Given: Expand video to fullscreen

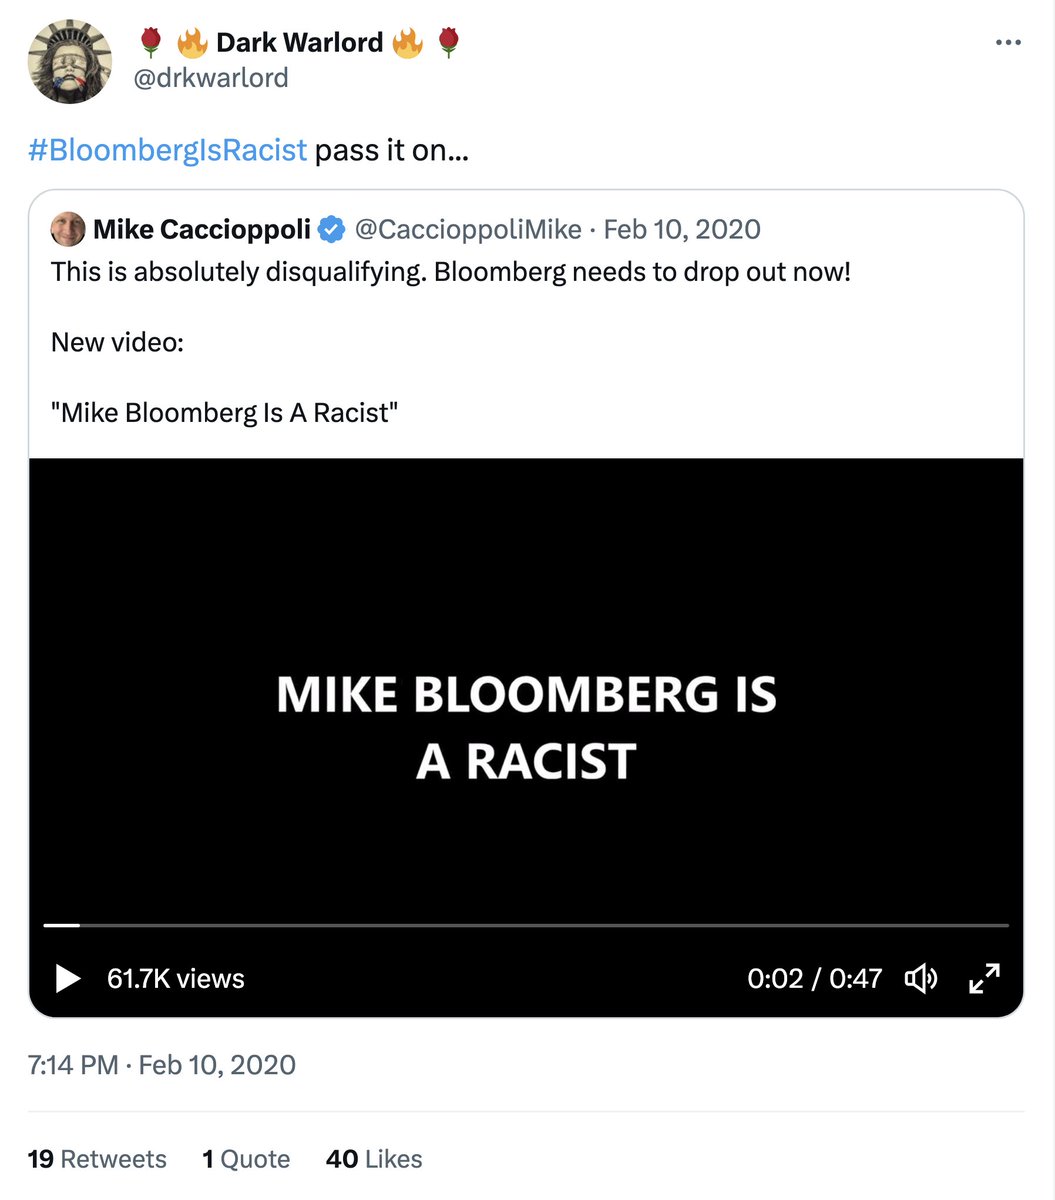Looking at the screenshot, I should 985,978.
